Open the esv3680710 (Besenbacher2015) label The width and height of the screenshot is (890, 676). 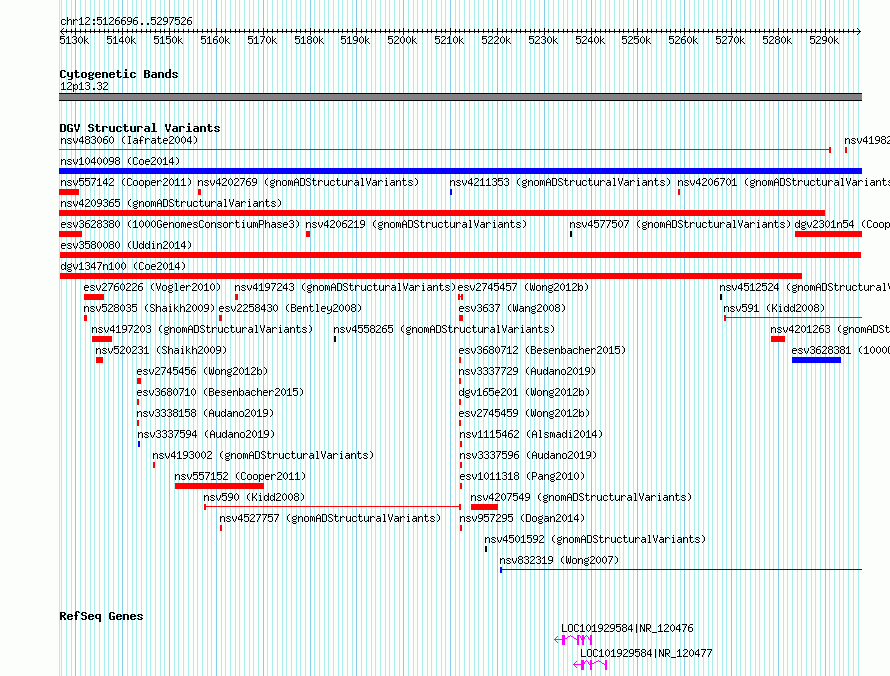(x=220, y=392)
